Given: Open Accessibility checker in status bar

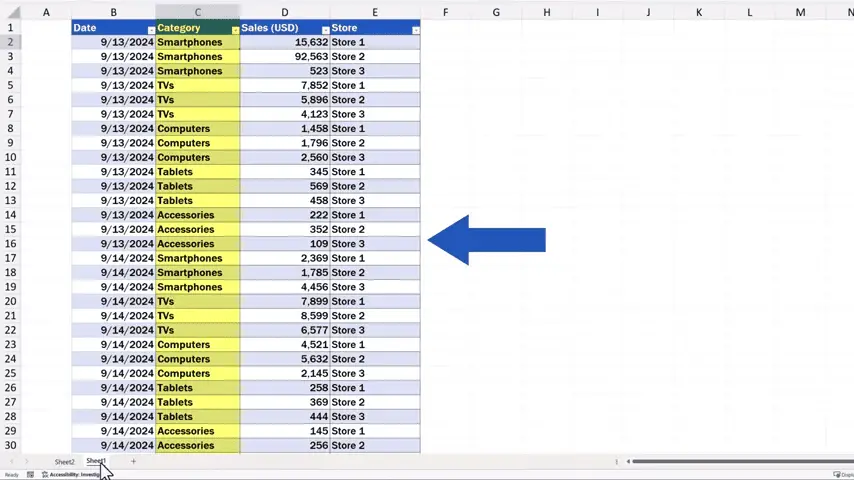Looking at the screenshot, I should tap(72, 475).
